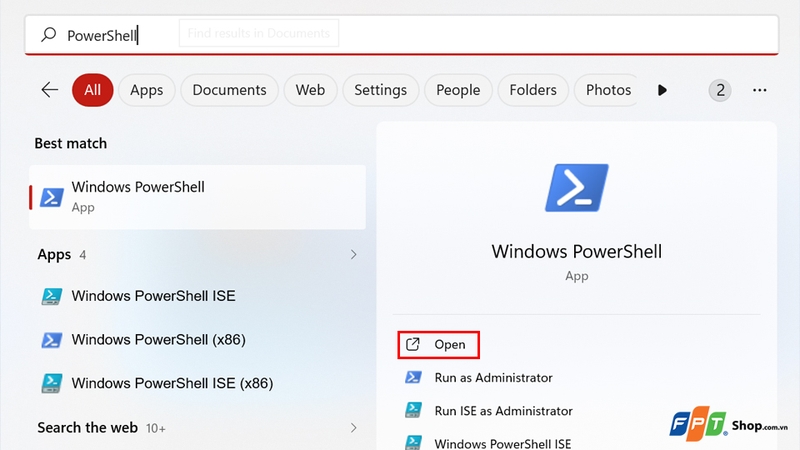Click the Best match heading

[70, 143]
